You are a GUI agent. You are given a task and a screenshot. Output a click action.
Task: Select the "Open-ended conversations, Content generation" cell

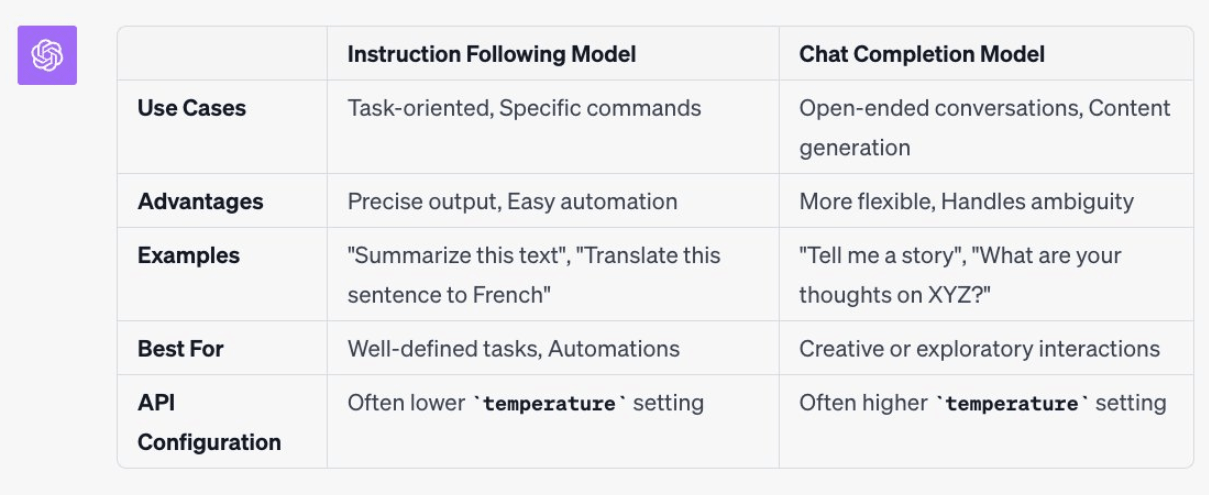point(984,127)
